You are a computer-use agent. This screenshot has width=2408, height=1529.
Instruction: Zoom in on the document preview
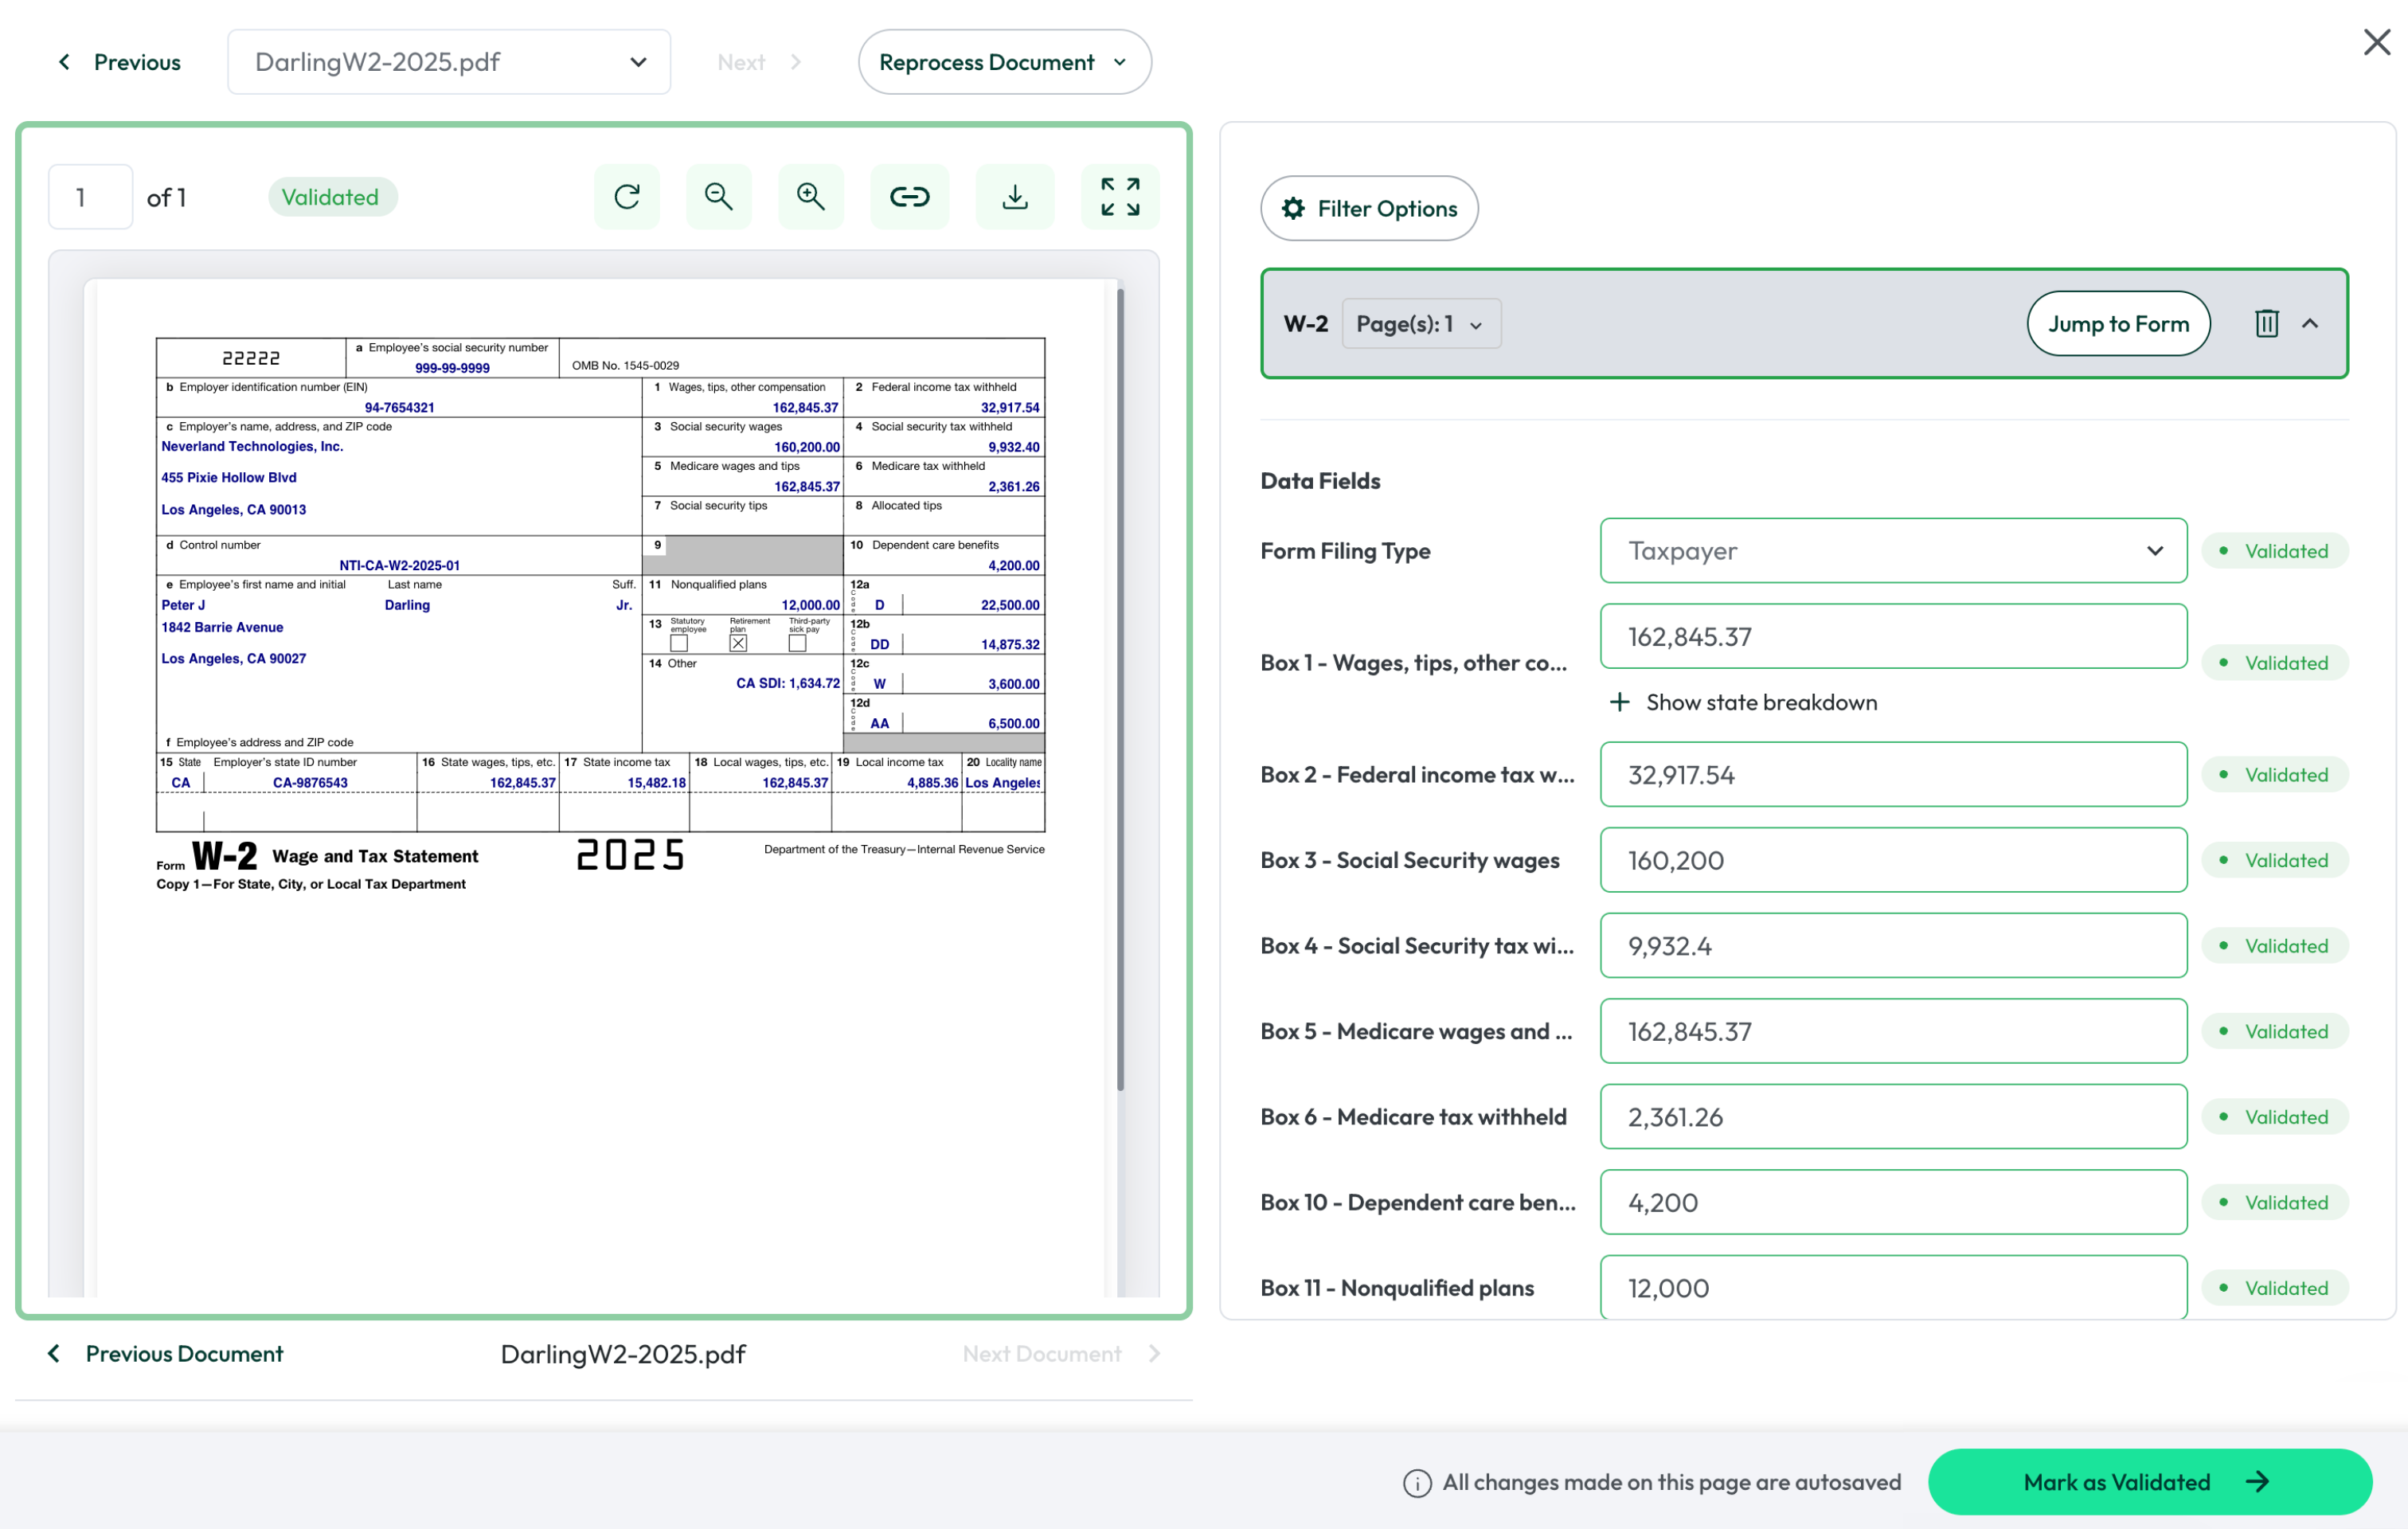pos(810,197)
